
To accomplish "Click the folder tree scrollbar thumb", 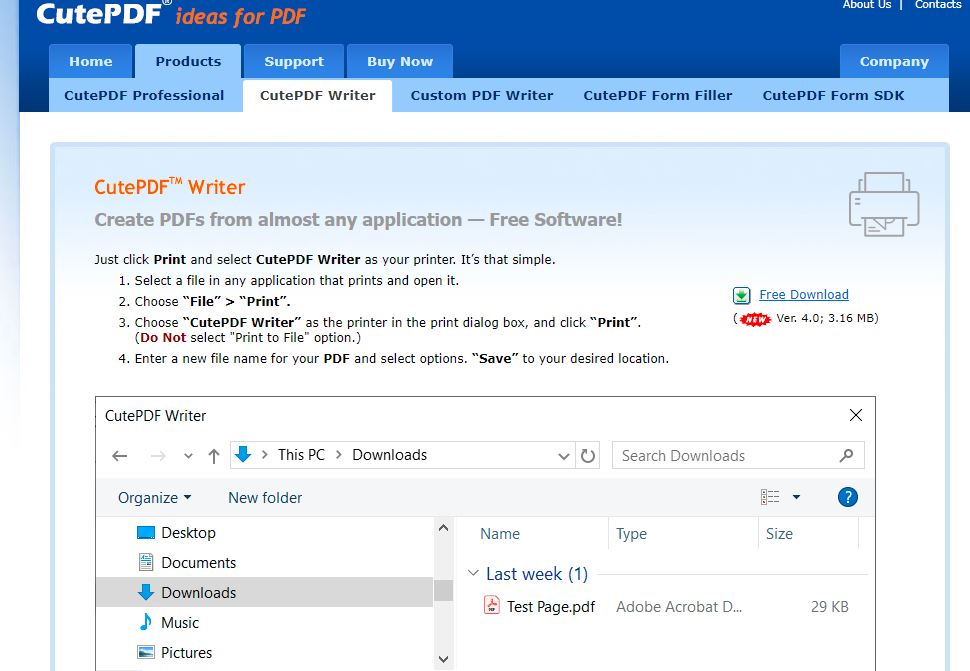I will [443, 591].
